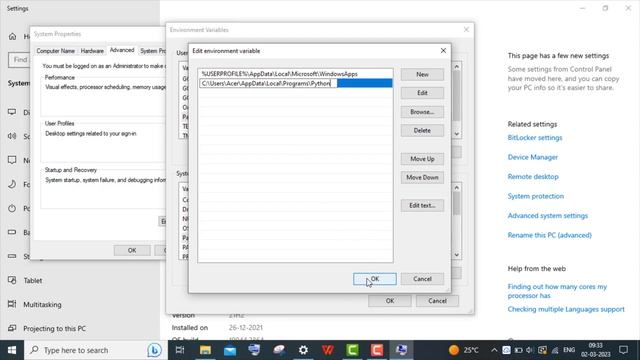640x360 pixels.
Task: Click OK in the Environment Variables window
Action: point(390,301)
